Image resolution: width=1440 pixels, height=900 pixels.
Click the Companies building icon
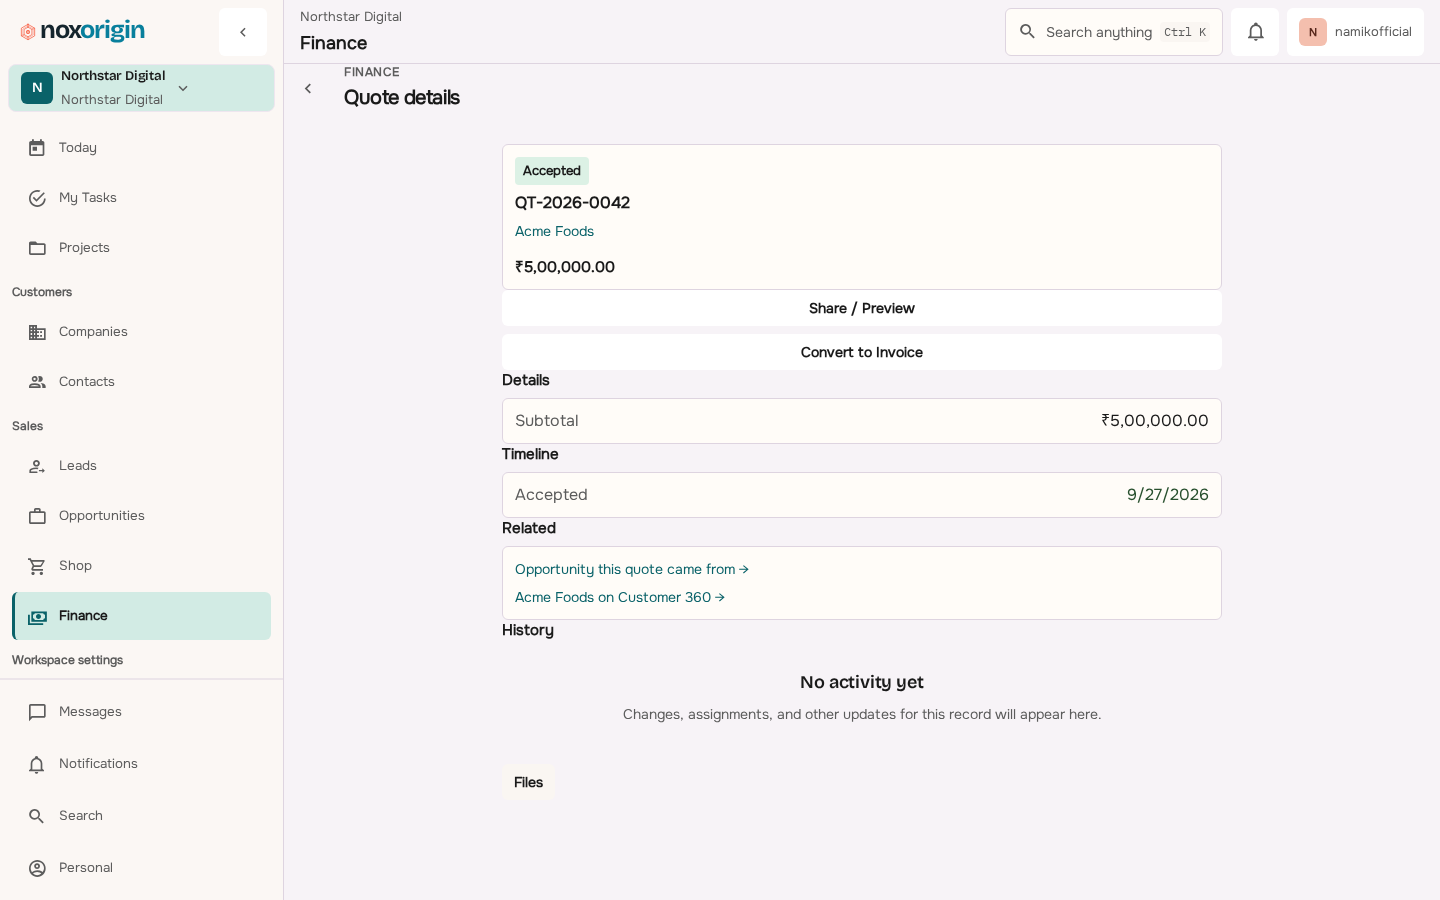(37, 332)
